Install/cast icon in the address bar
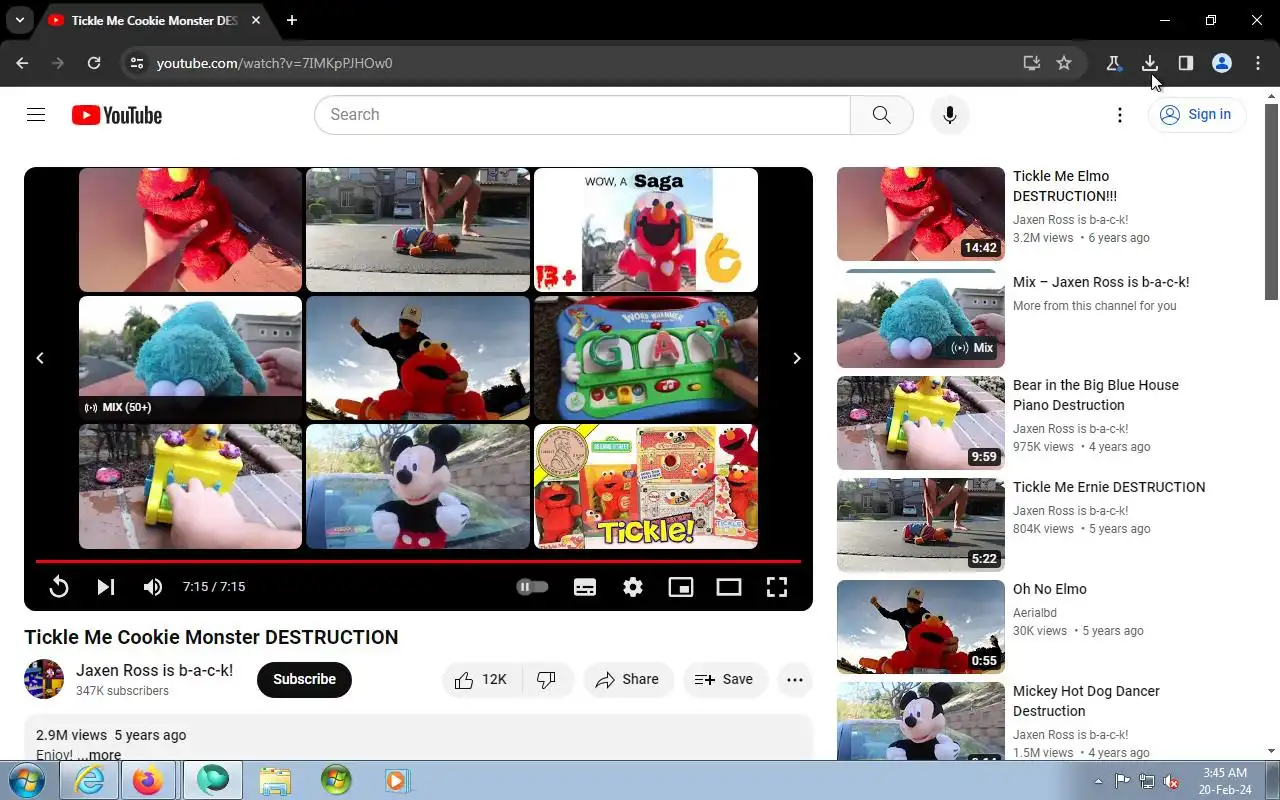This screenshot has height=800, width=1280. tap(1032, 63)
